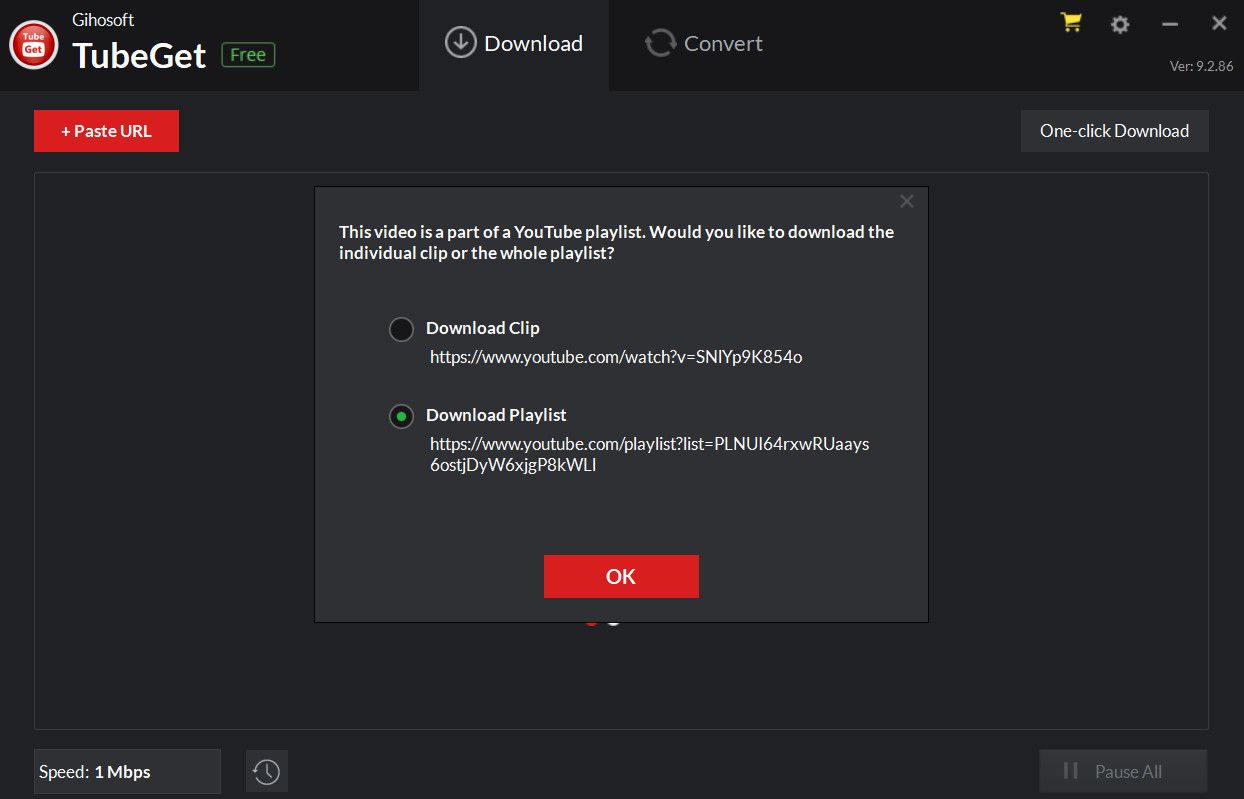Click the Free license badge
The height and width of the screenshot is (799, 1244).
pyautogui.click(x=248, y=55)
